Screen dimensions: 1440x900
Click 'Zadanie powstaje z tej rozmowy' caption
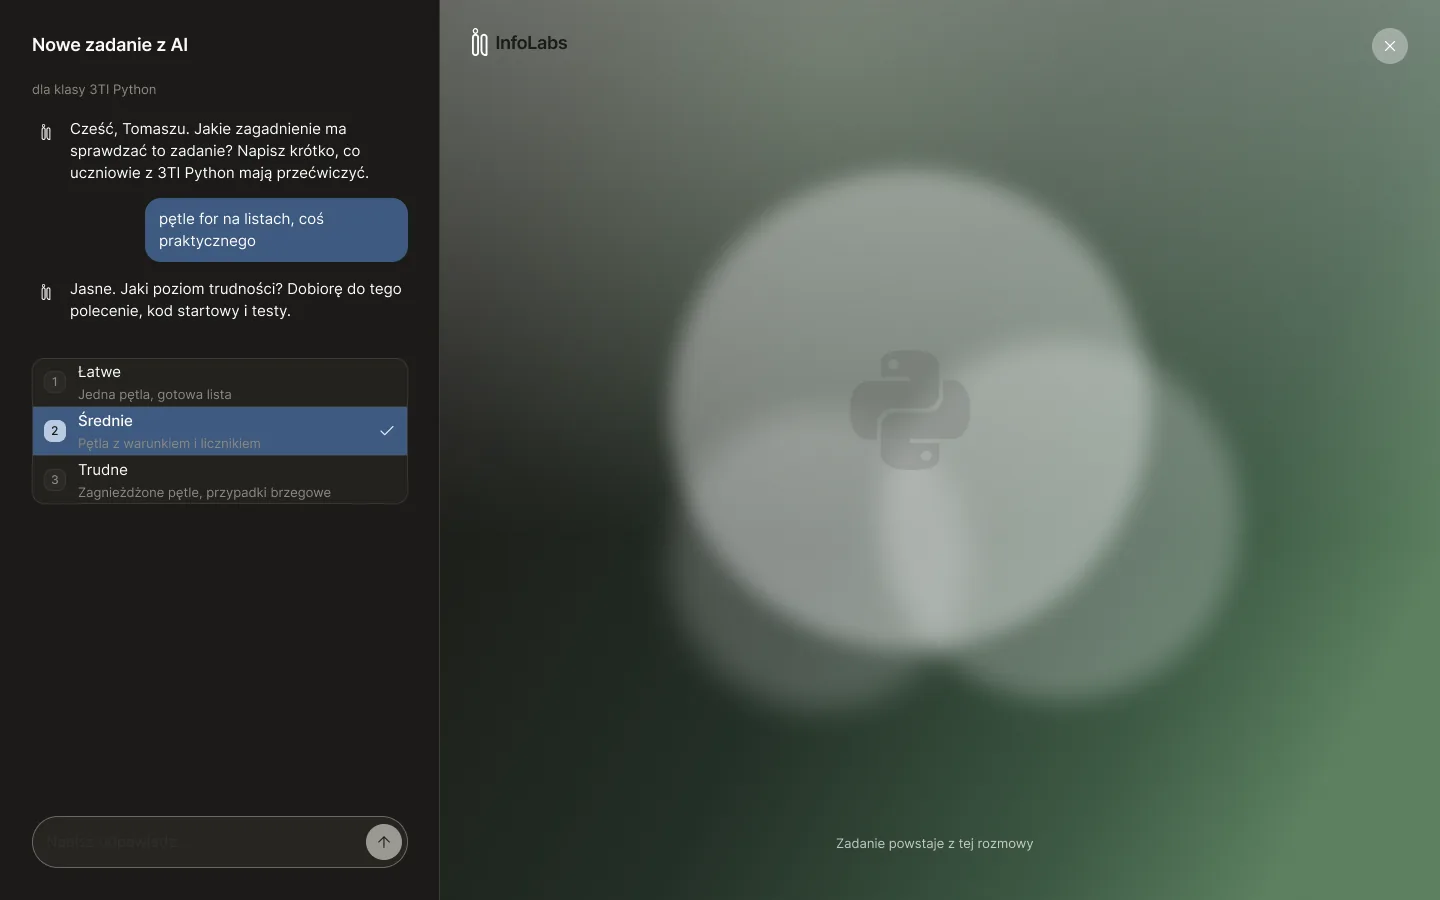point(935,843)
